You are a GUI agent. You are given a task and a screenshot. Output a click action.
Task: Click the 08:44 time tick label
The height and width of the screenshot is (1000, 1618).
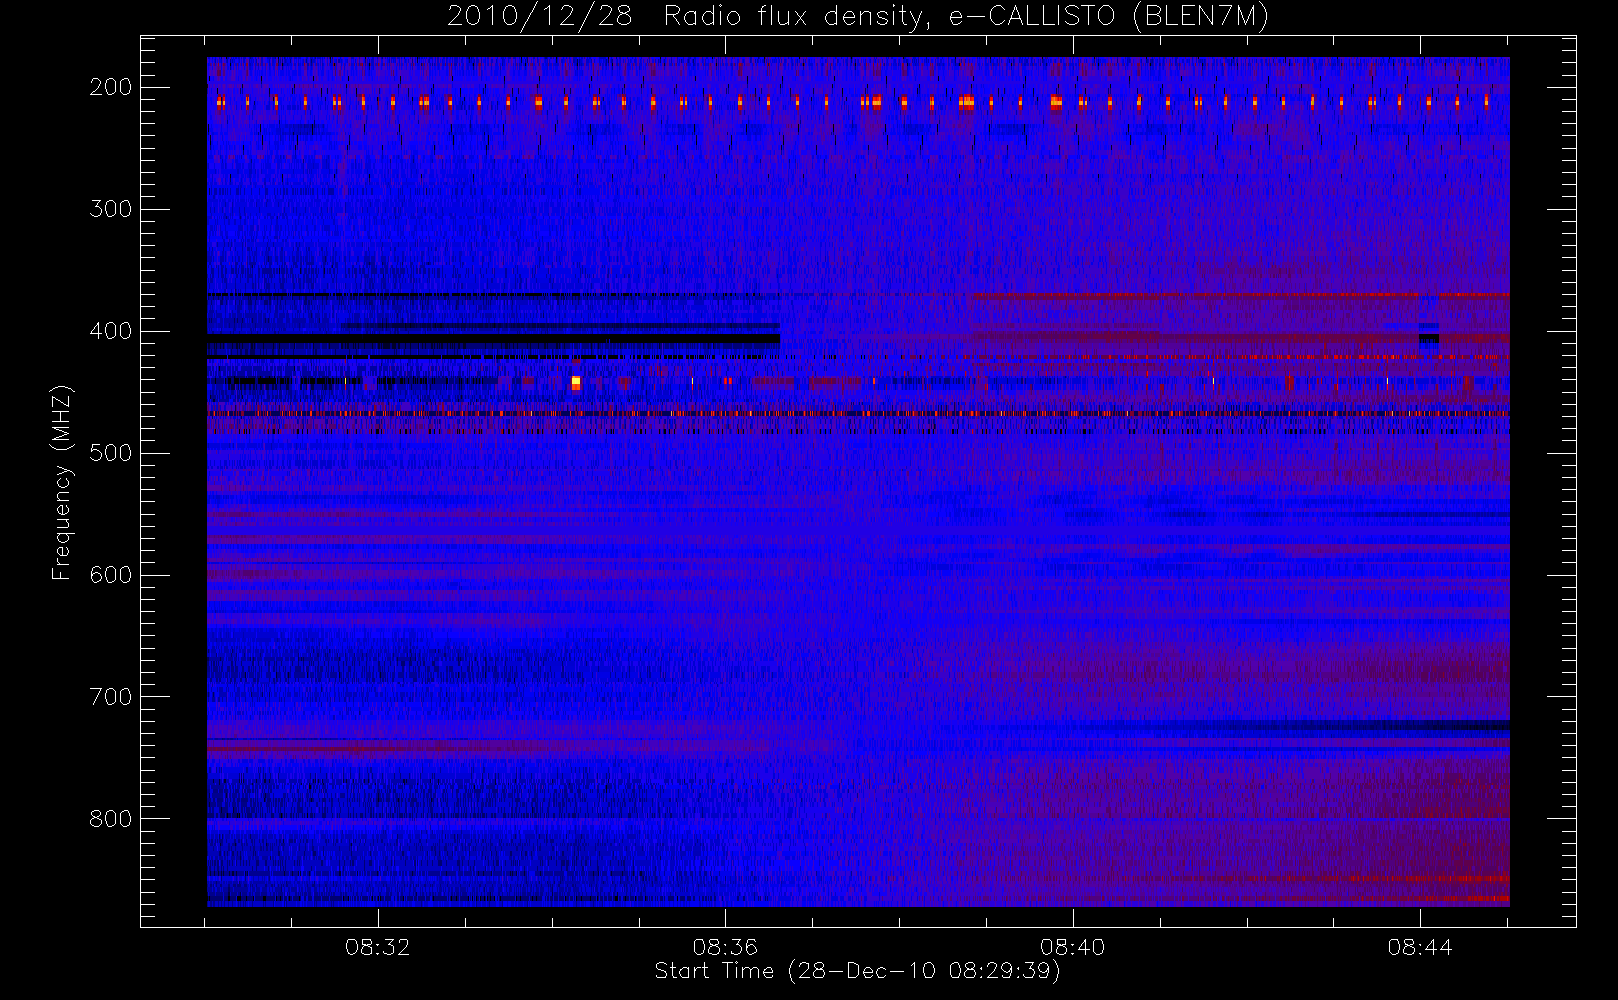[1420, 947]
